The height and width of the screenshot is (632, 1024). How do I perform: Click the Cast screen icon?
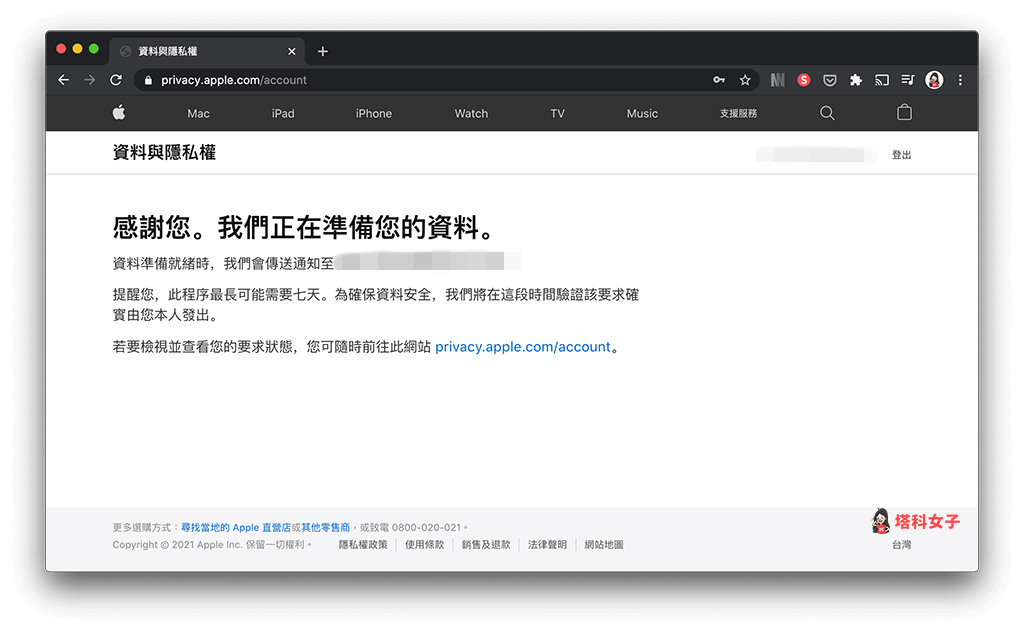tap(882, 80)
